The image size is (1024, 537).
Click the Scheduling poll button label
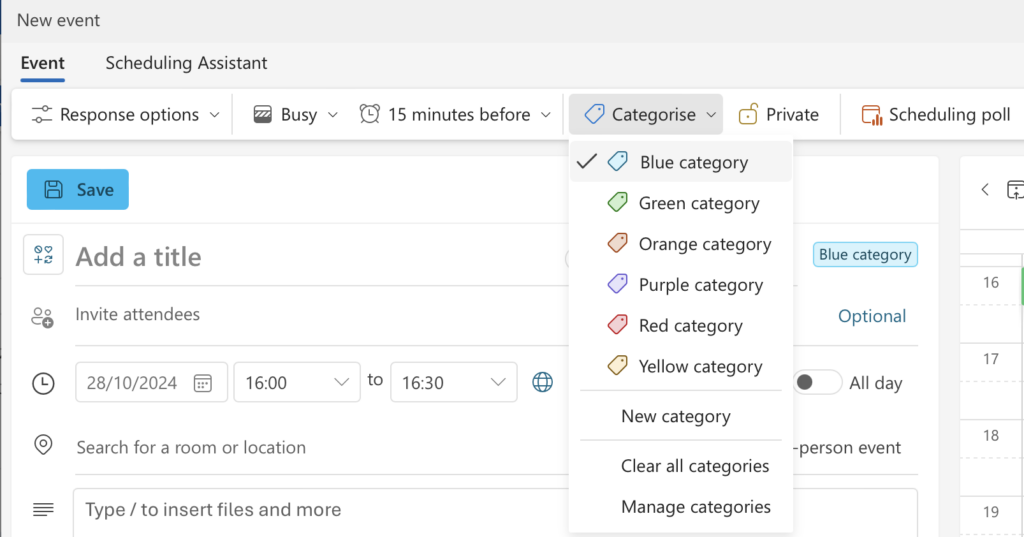tap(950, 114)
